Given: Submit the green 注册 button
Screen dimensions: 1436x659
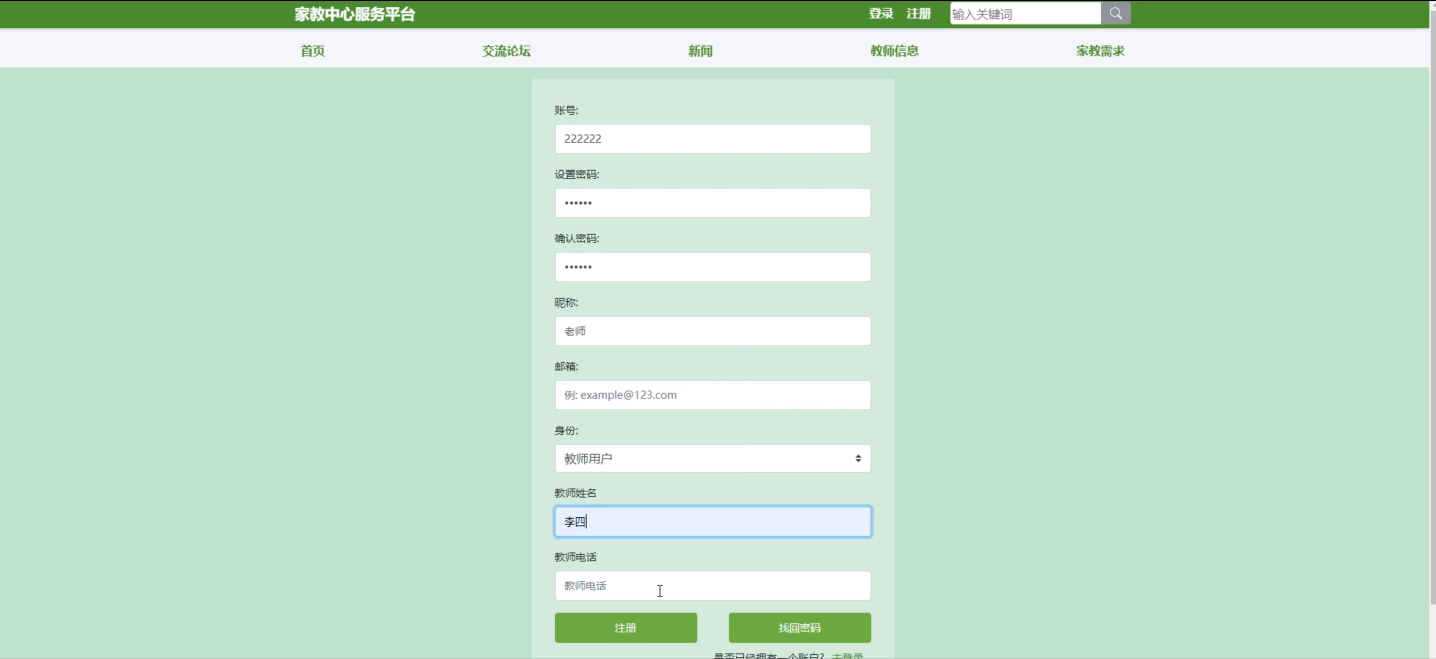Looking at the screenshot, I should pyautogui.click(x=626, y=628).
